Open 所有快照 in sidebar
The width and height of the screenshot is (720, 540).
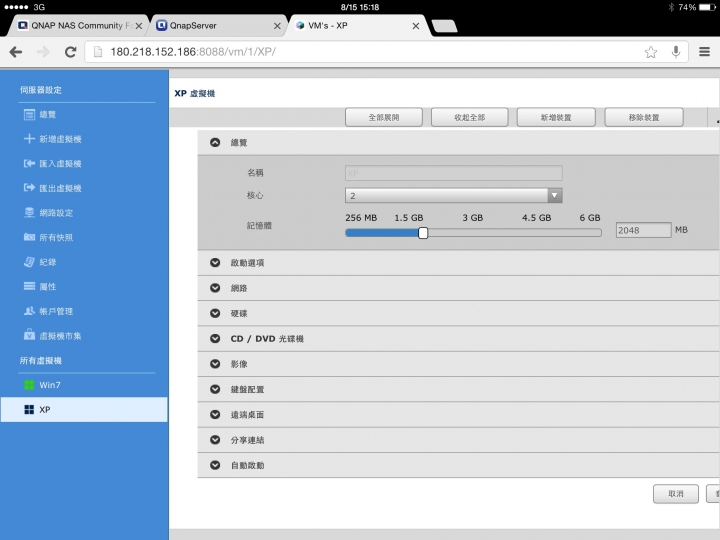coord(56,237)
